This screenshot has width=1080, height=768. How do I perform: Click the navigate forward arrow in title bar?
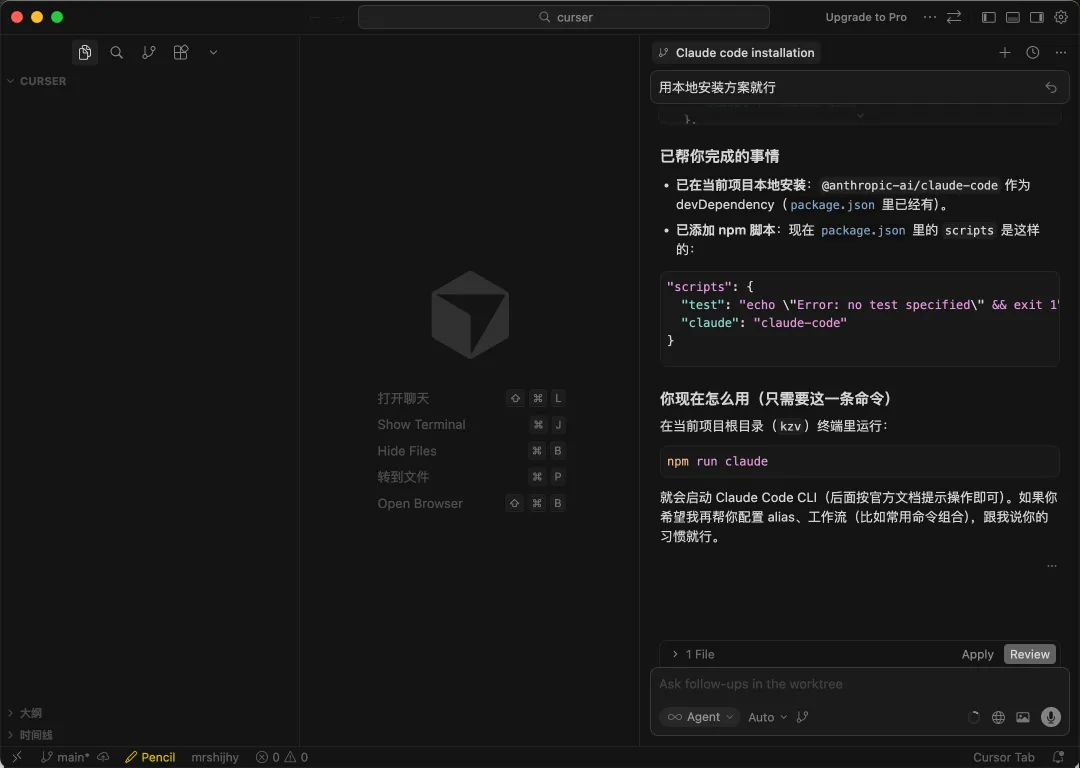338,18
